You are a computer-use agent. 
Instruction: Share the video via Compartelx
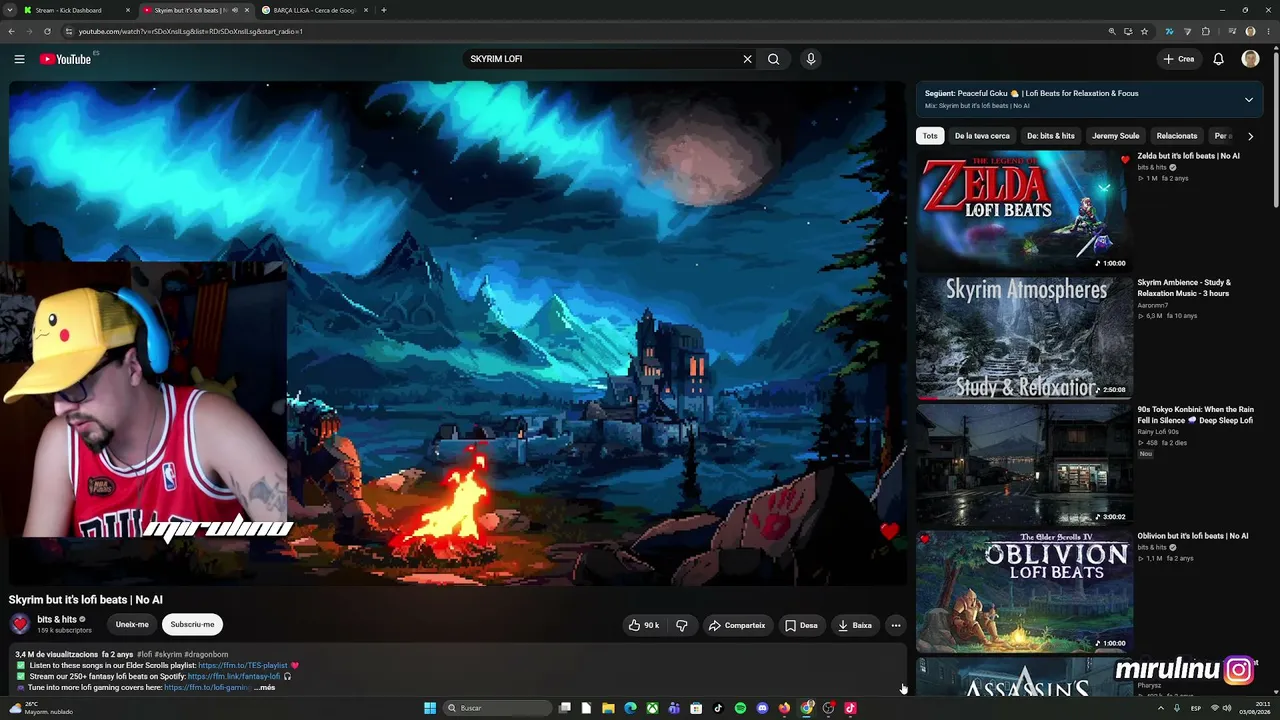coord(737,625)
